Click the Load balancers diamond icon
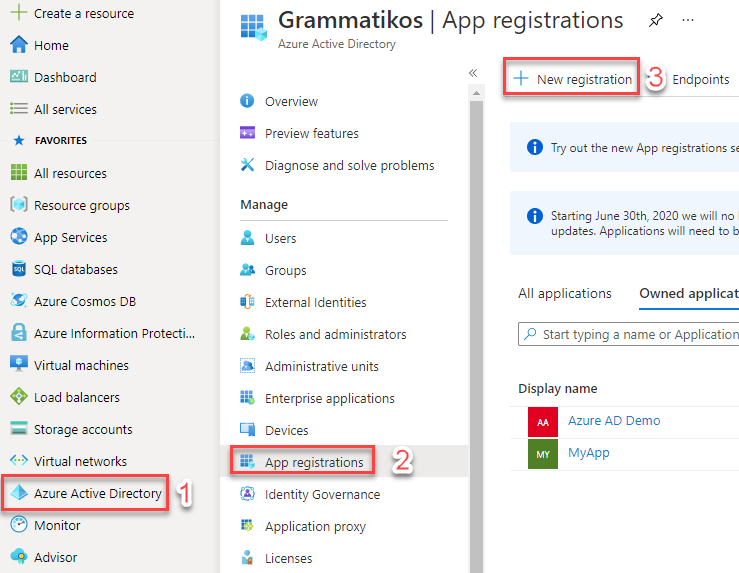 pos(19,397)
